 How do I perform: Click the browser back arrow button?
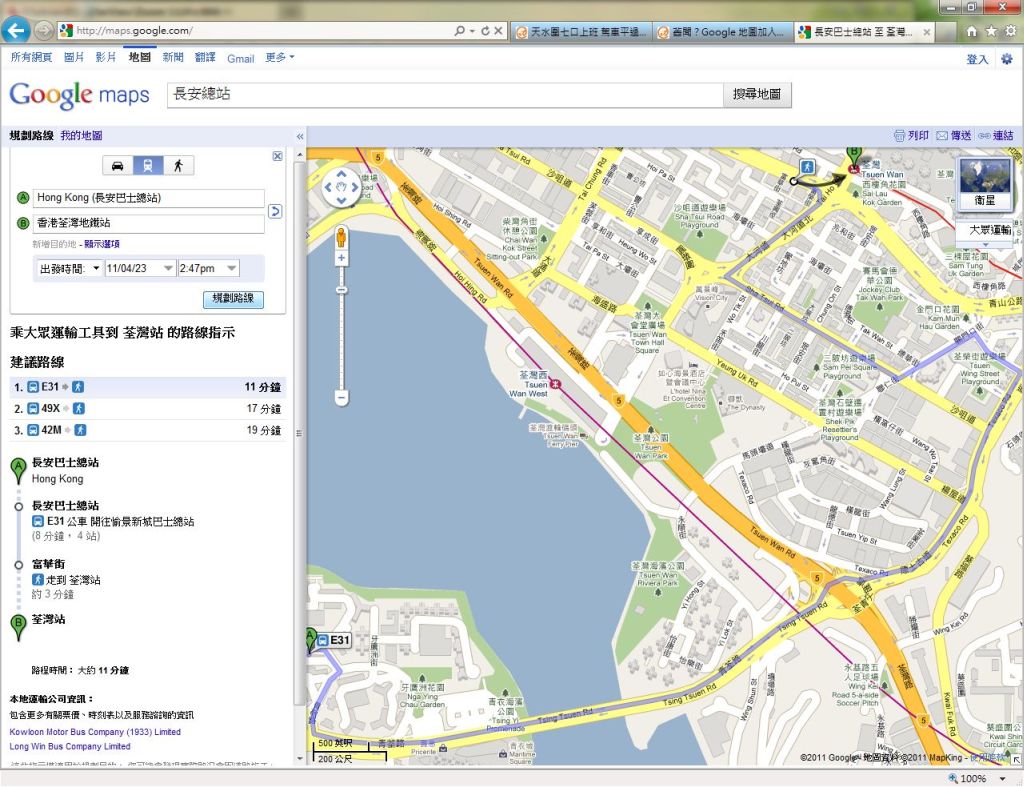point(16,30)
